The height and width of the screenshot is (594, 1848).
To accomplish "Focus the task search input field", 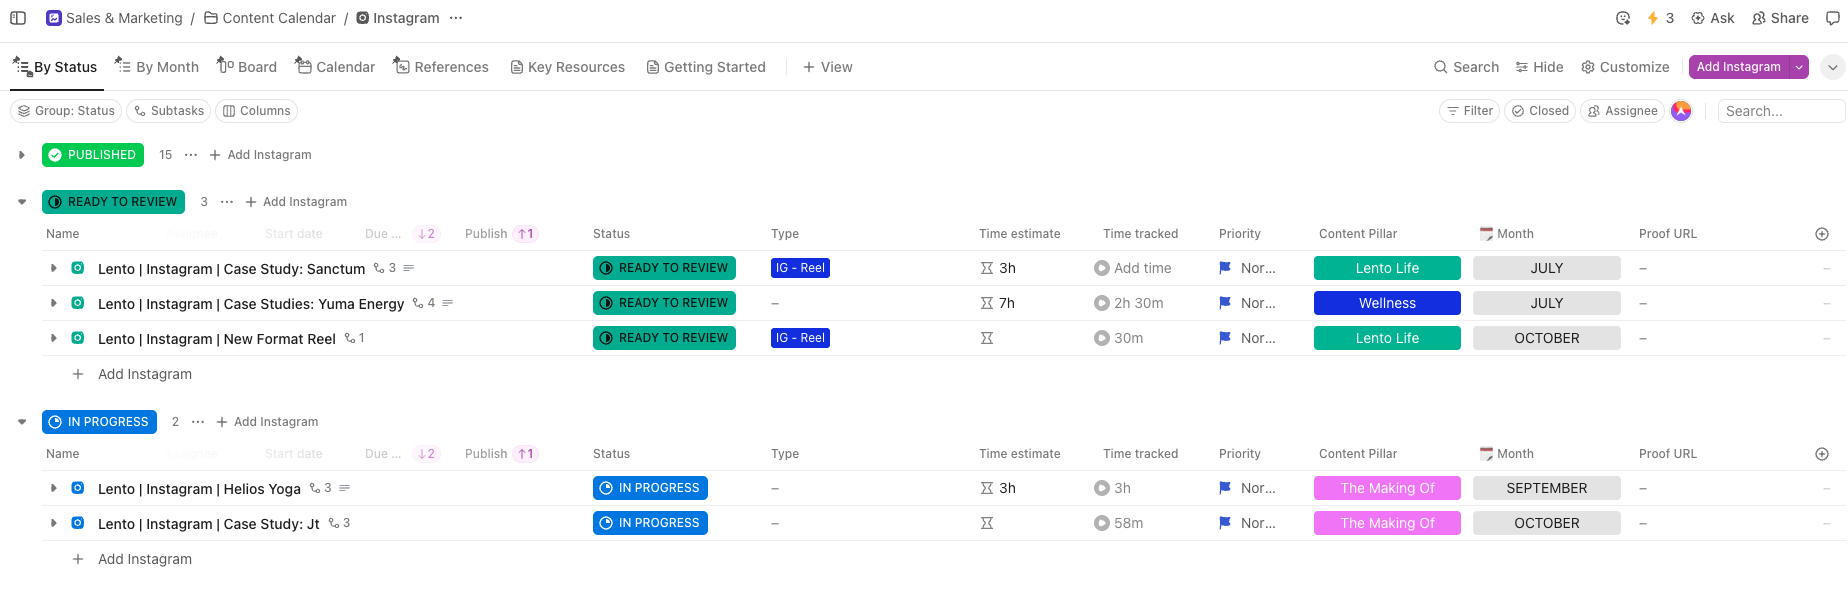I will [x=1780, y=111].
